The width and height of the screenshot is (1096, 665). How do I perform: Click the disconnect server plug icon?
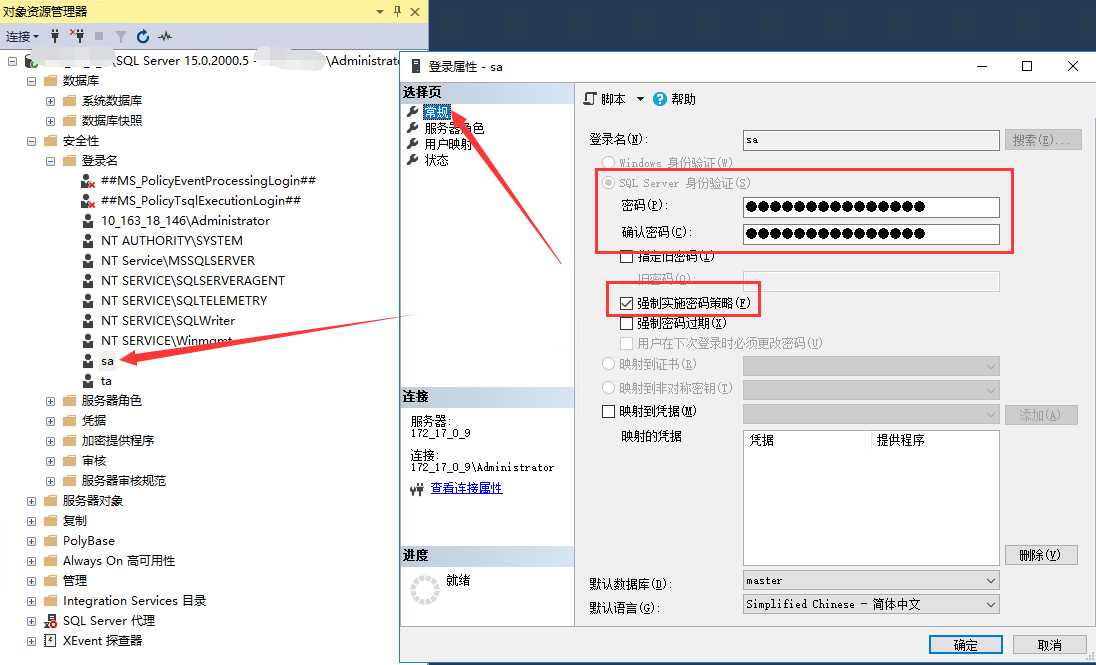tap(76, 36)
